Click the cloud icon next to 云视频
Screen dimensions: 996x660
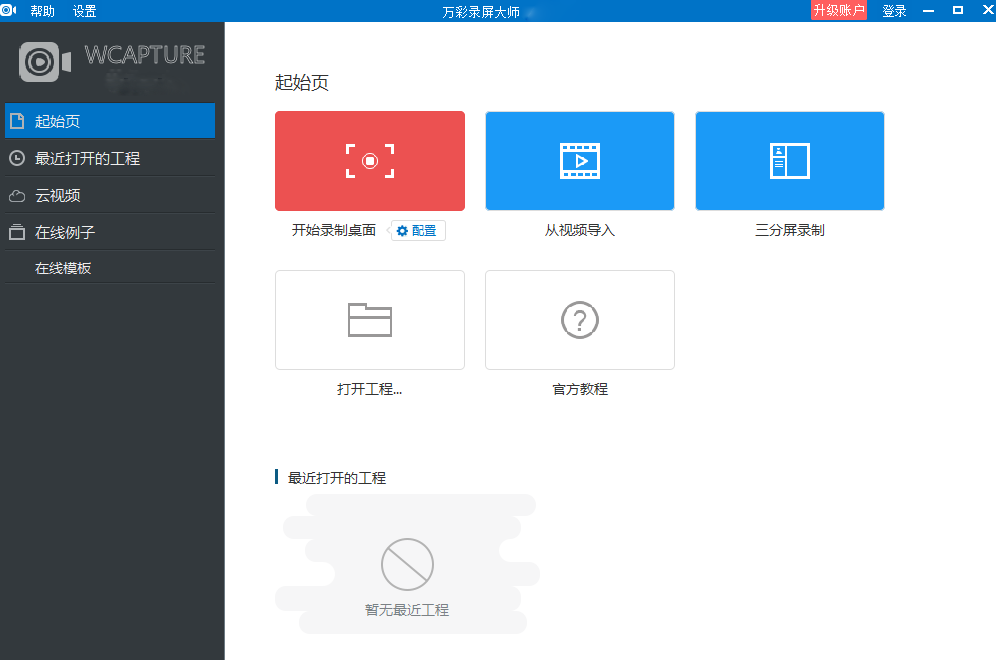pos(16,194)
